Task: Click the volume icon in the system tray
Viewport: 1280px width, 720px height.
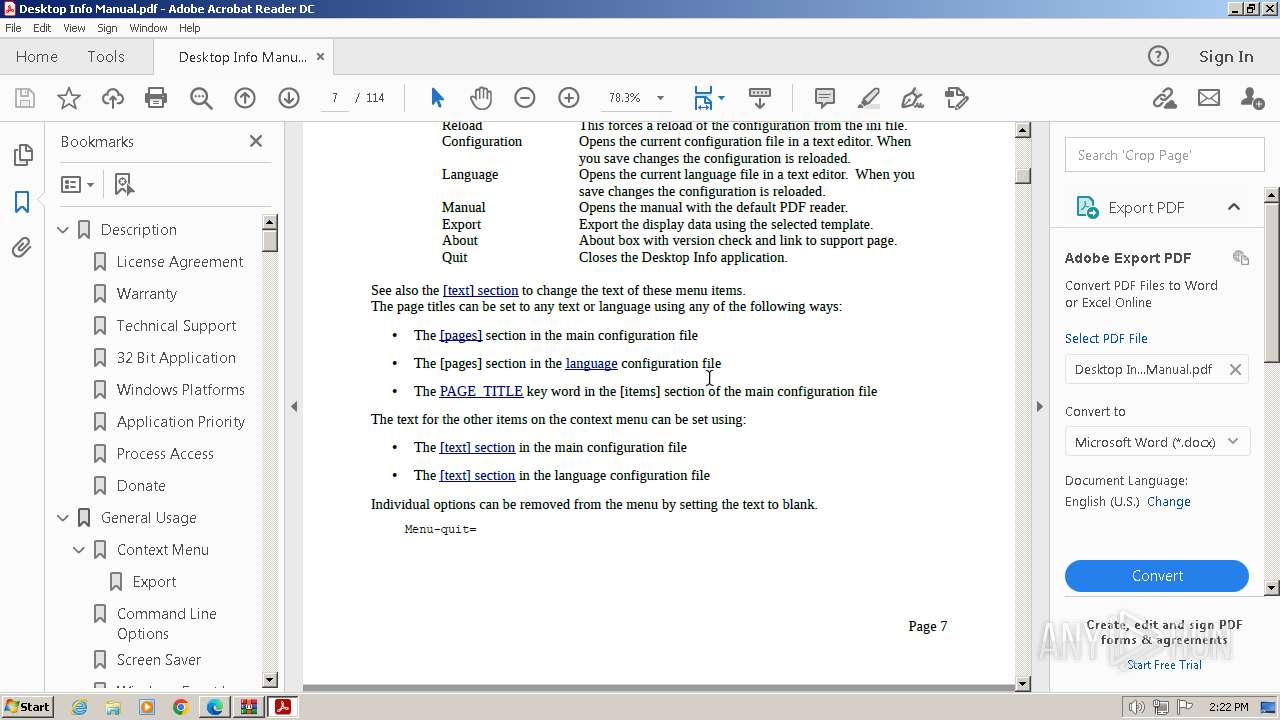Action: point(1137,707)
